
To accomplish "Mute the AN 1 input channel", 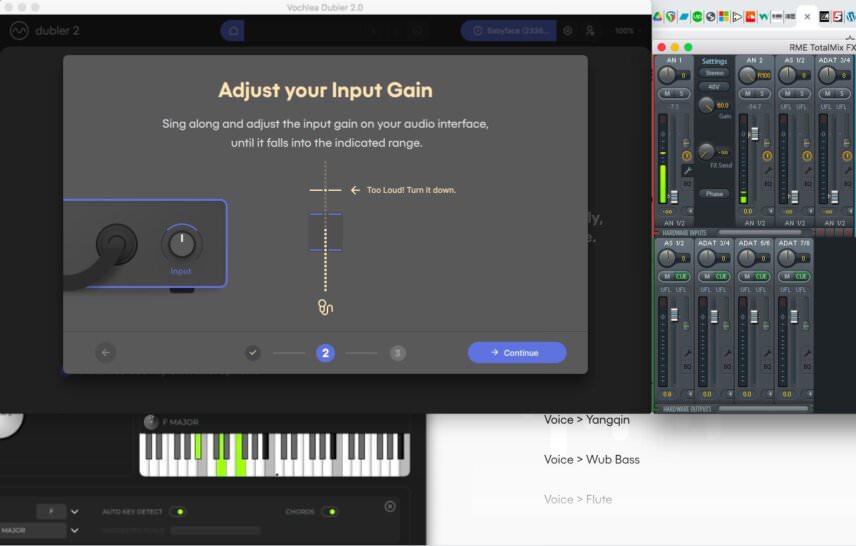I will 667,93.
